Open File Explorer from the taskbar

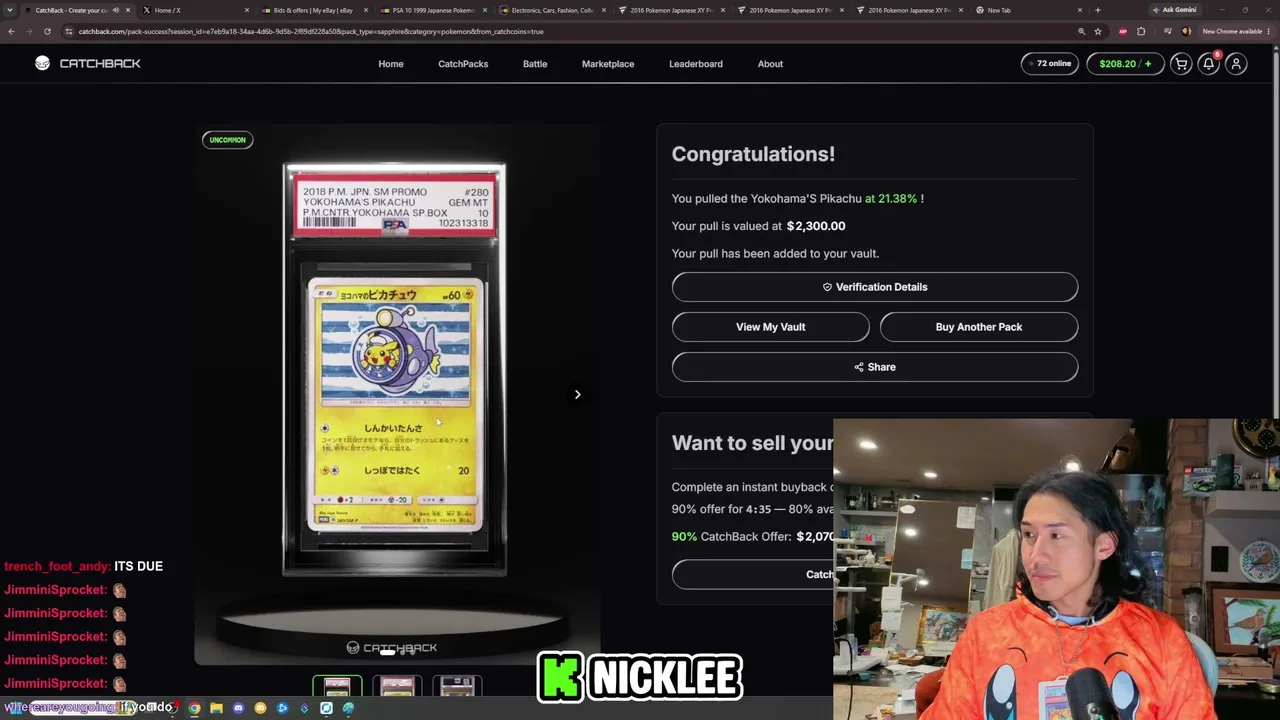point(216,708)
